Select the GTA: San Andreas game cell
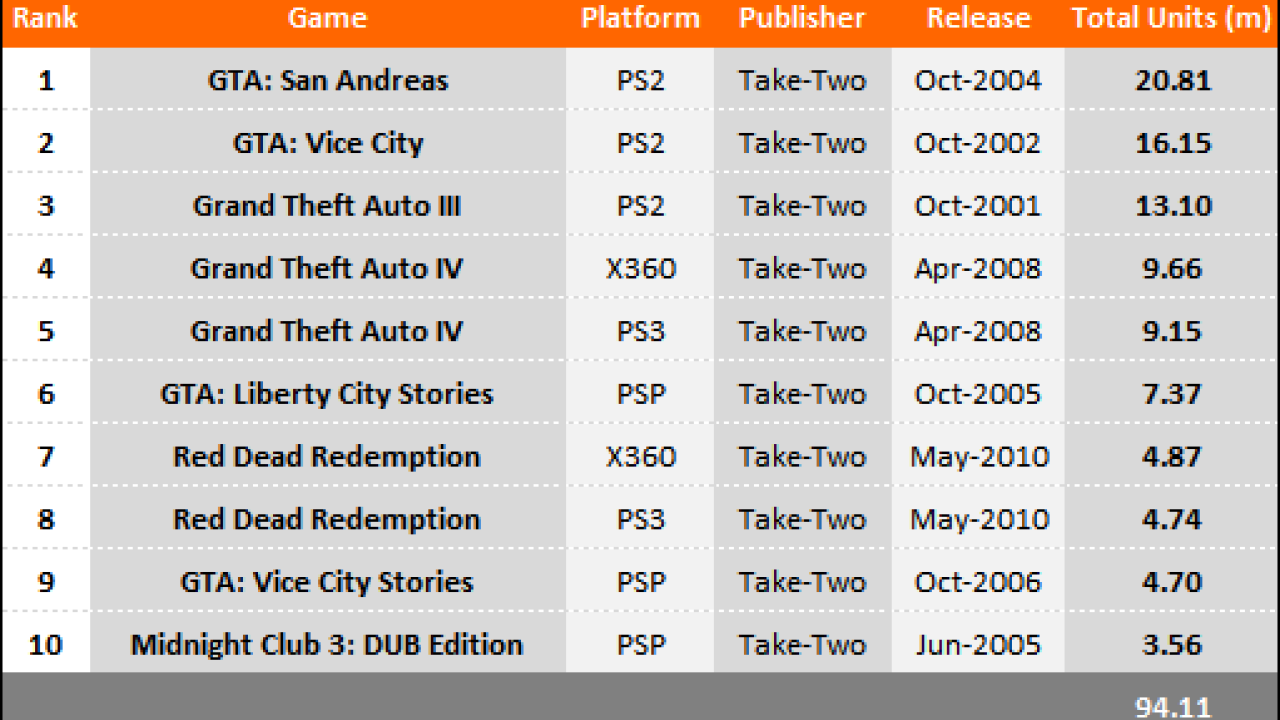 click(328, 80)
